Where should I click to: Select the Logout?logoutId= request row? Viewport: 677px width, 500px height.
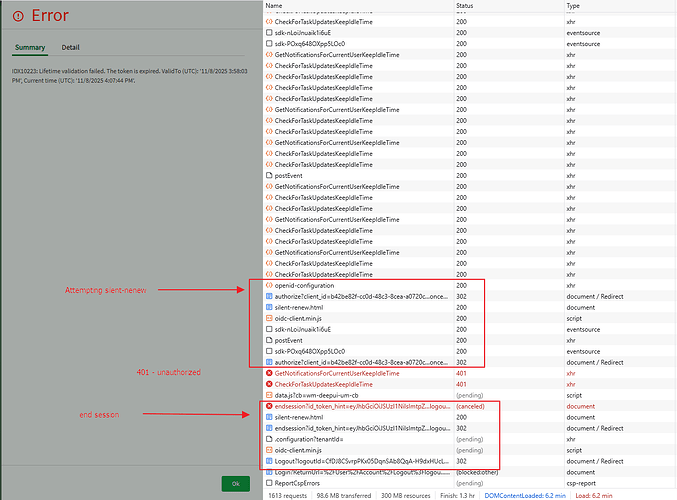[x=470, y=461]
